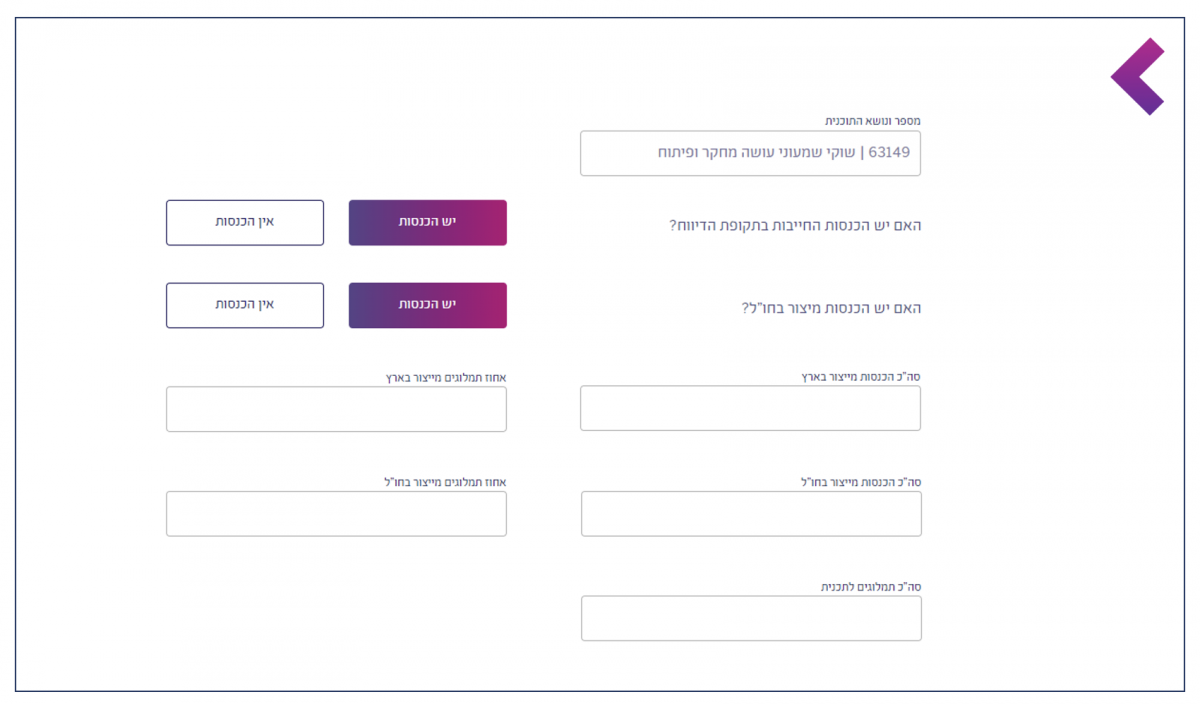The image size is (1200, 704).
Task: Select 'אין הכנסות' for reporting-period taxable income
Action: tap(245, 222)
